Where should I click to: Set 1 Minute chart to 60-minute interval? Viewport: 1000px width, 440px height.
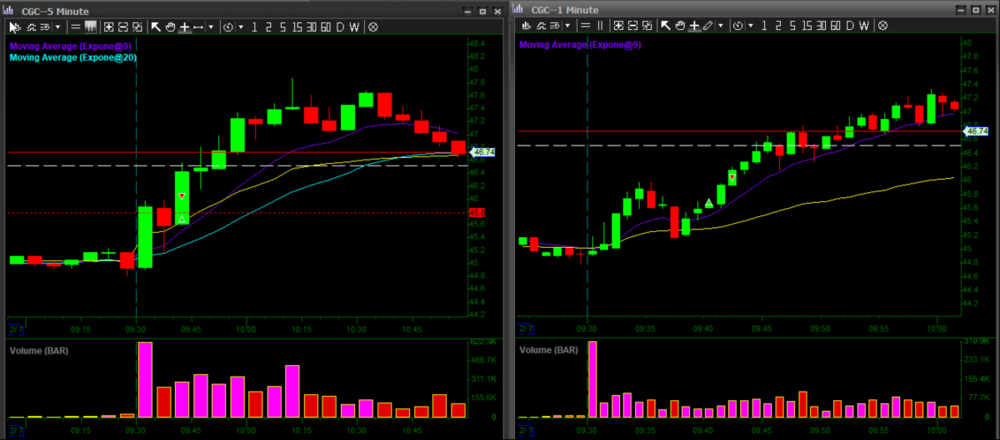coord(835,26)
